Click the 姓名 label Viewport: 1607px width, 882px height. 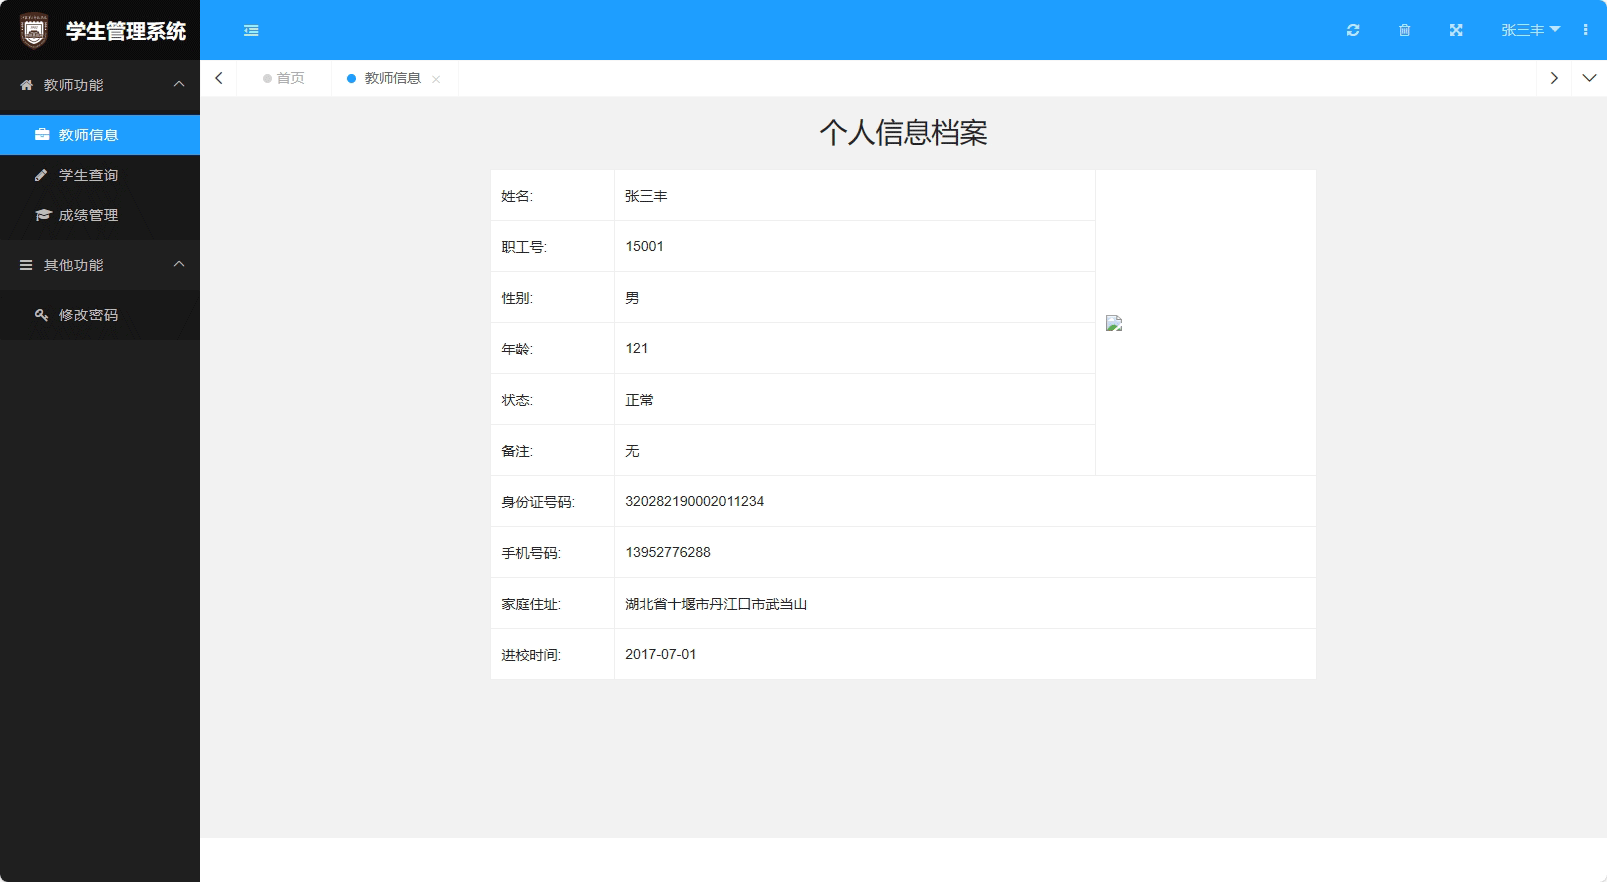[517, 196]
